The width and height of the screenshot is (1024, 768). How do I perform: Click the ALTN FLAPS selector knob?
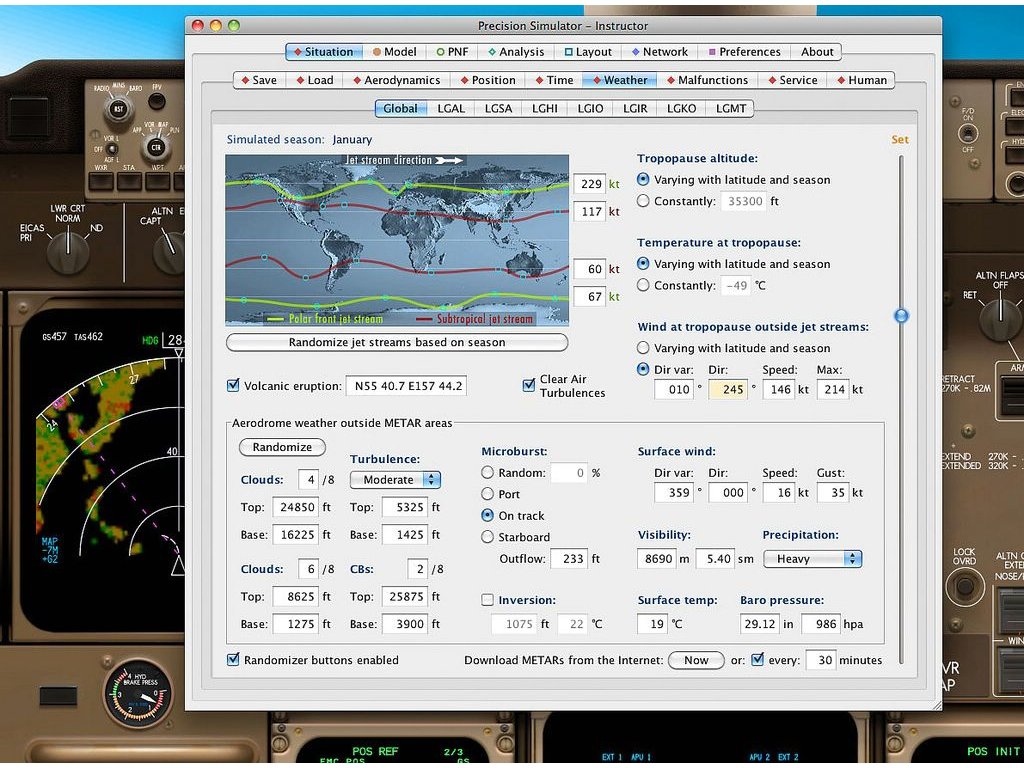click(x=1000, y=318)
